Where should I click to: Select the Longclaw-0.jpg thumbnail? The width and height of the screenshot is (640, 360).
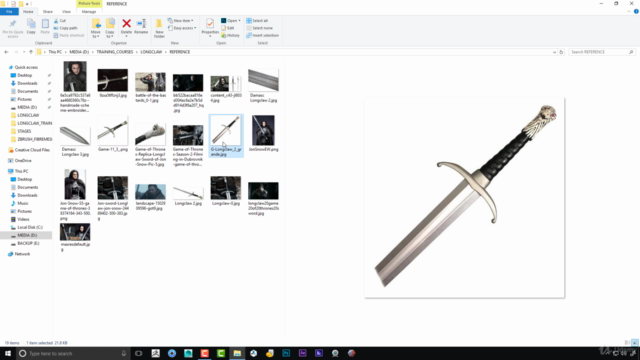pyautogui.click(x=226, y=188)
